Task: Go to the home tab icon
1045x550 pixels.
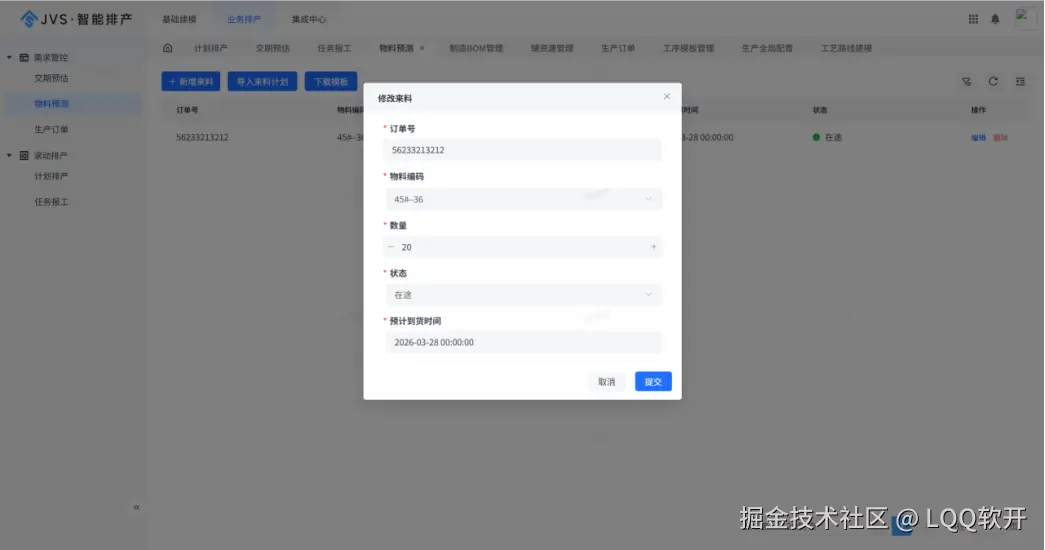Action: point(168,48)
